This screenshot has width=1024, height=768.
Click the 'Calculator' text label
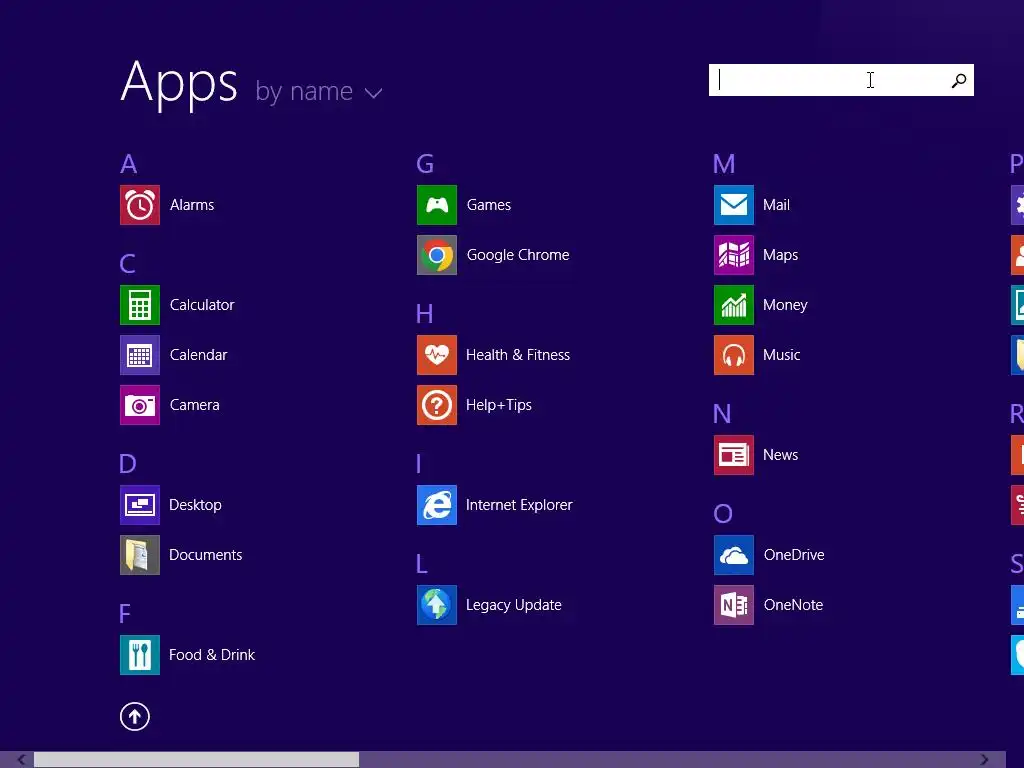[202, 305]
